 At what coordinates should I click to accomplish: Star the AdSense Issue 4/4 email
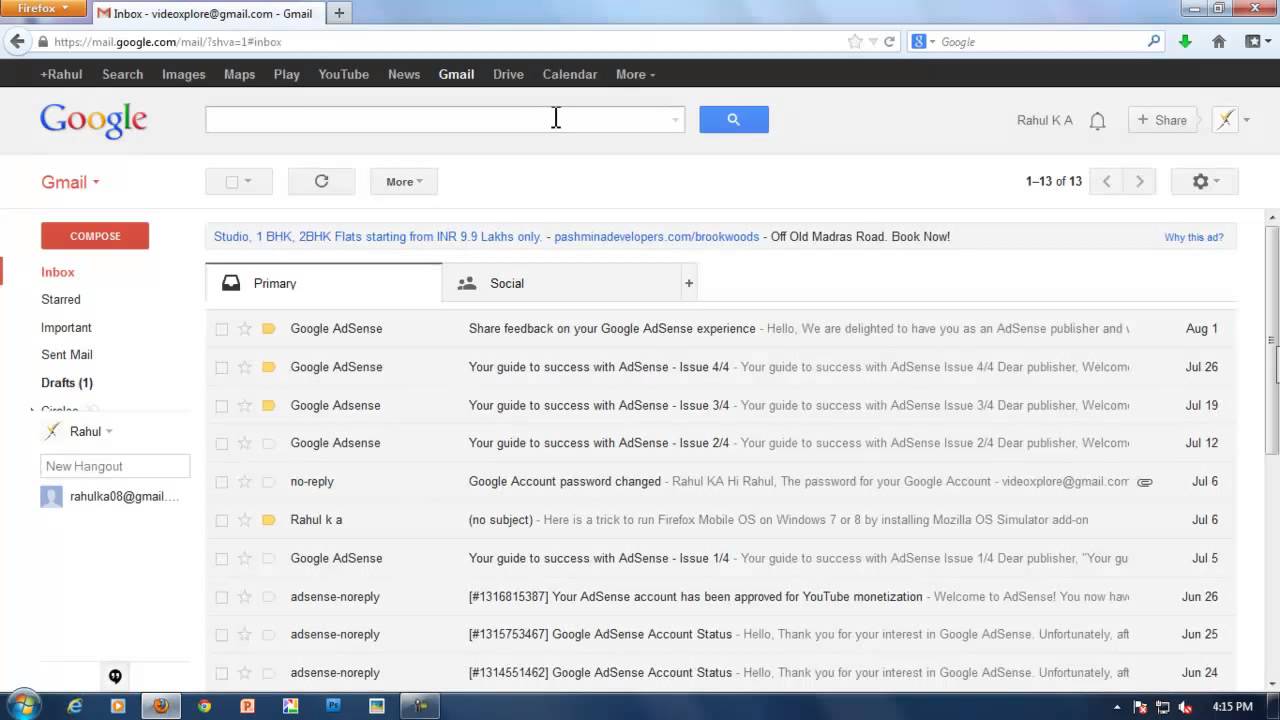pyautogui.click(x=245, y=367)
